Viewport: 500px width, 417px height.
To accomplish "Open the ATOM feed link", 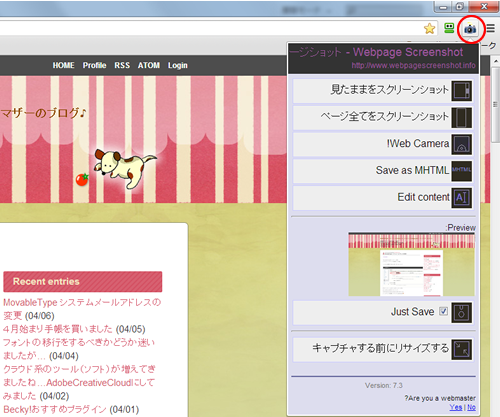I will 149,65.
